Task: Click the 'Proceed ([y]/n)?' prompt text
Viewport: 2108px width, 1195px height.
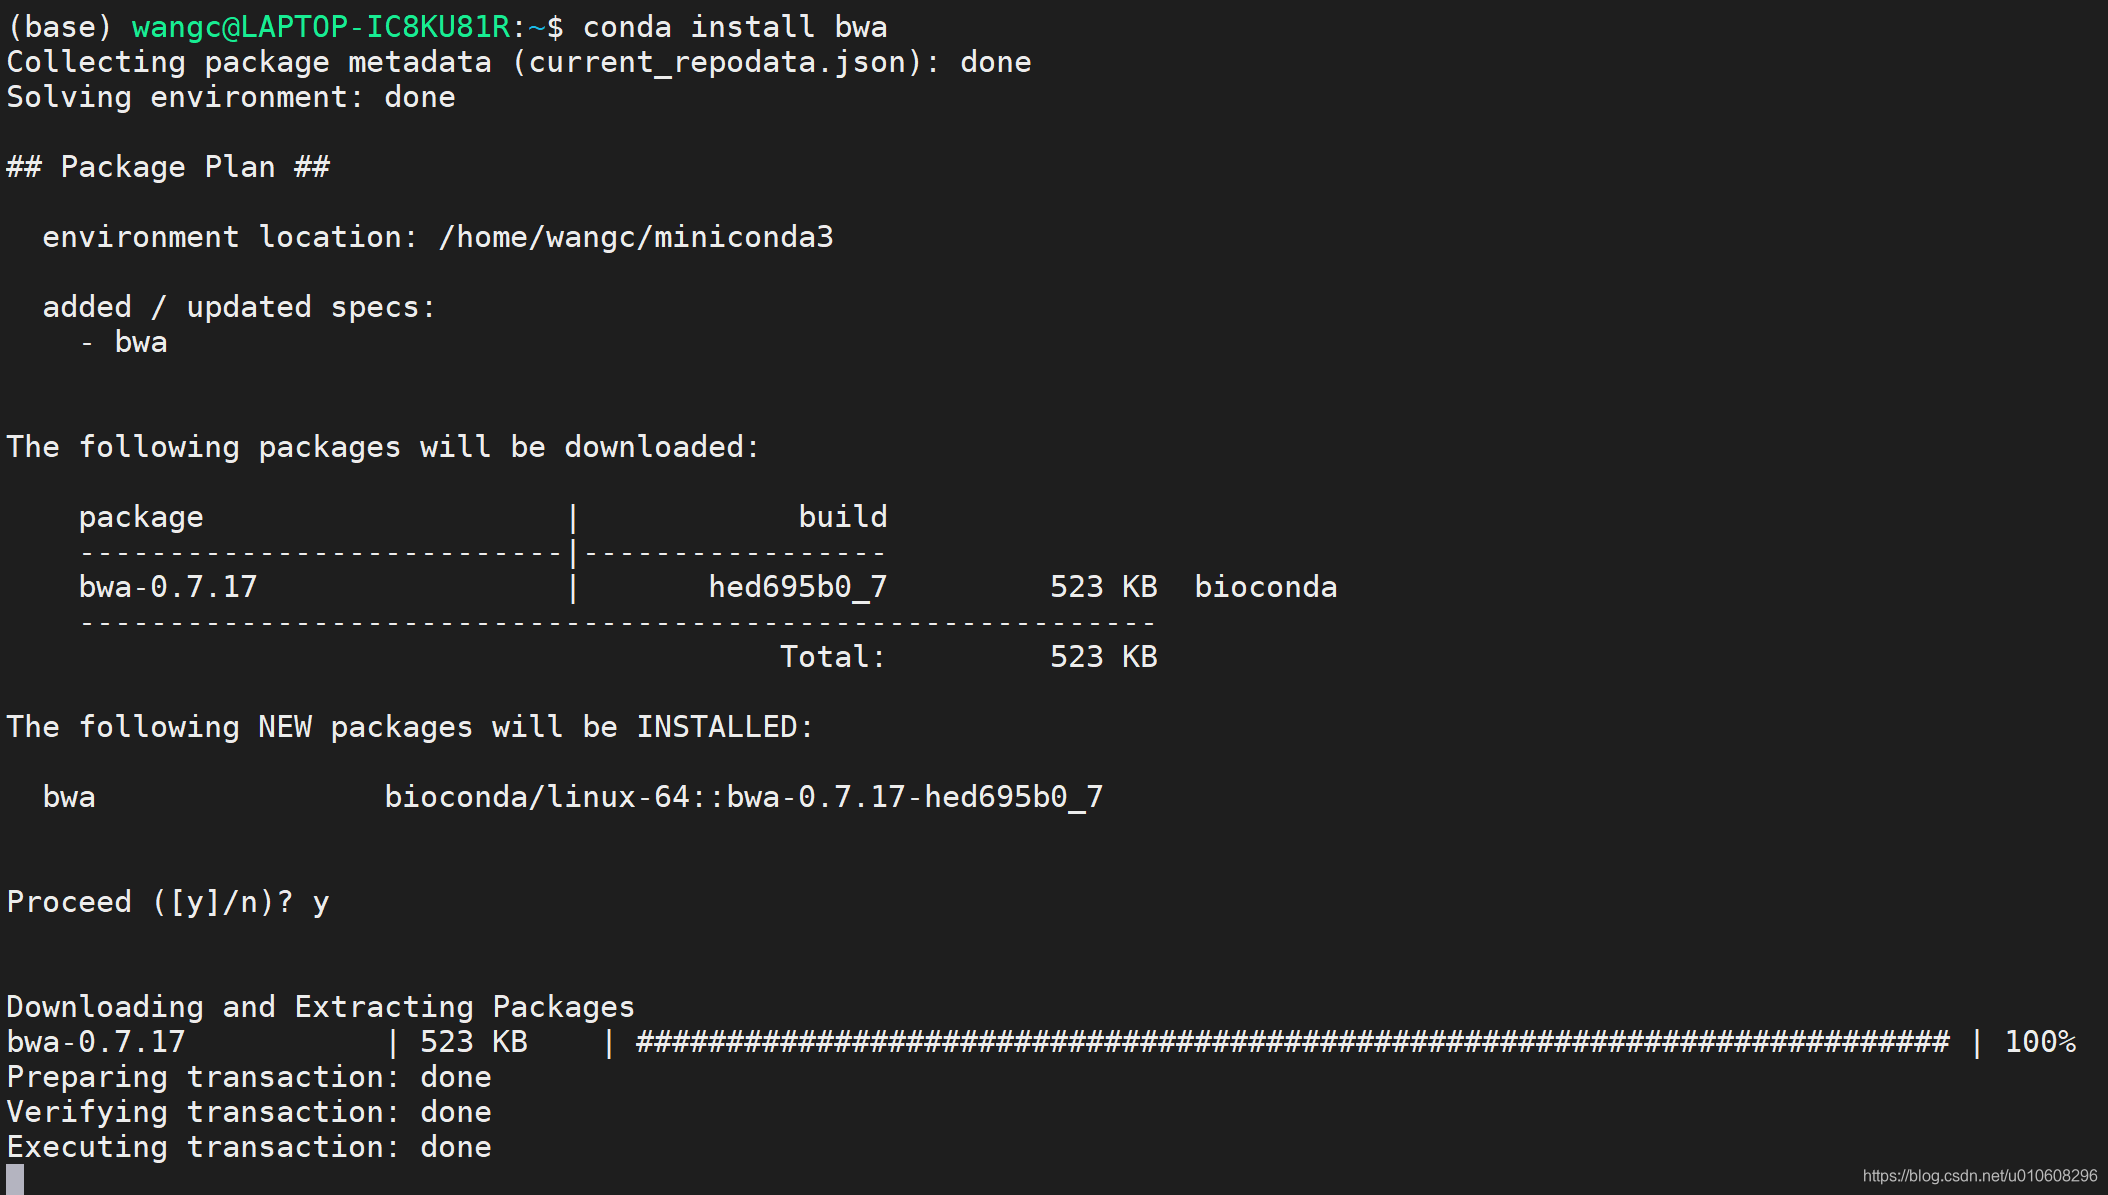Action: pos(150,902)
